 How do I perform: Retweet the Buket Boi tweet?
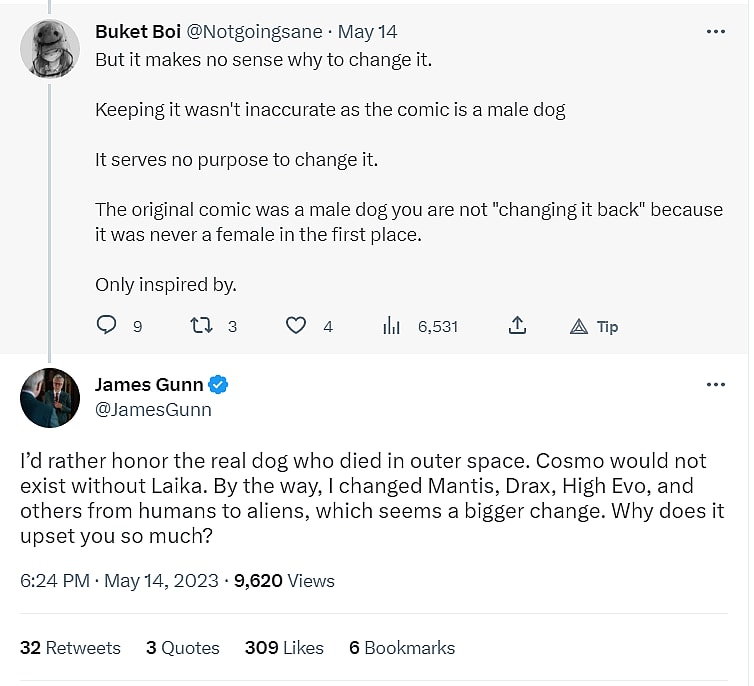click(200, 326)
